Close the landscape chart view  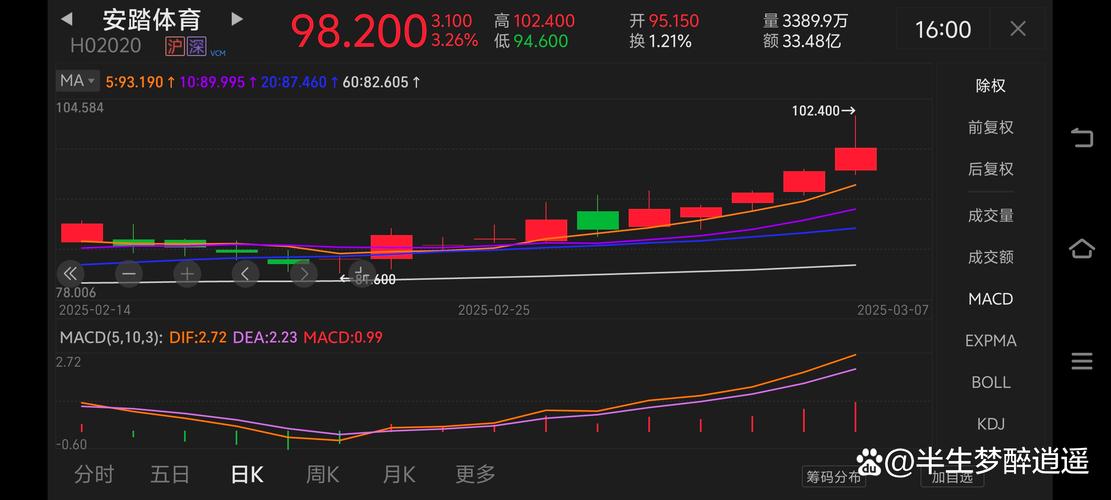[x=1017, y=29]
